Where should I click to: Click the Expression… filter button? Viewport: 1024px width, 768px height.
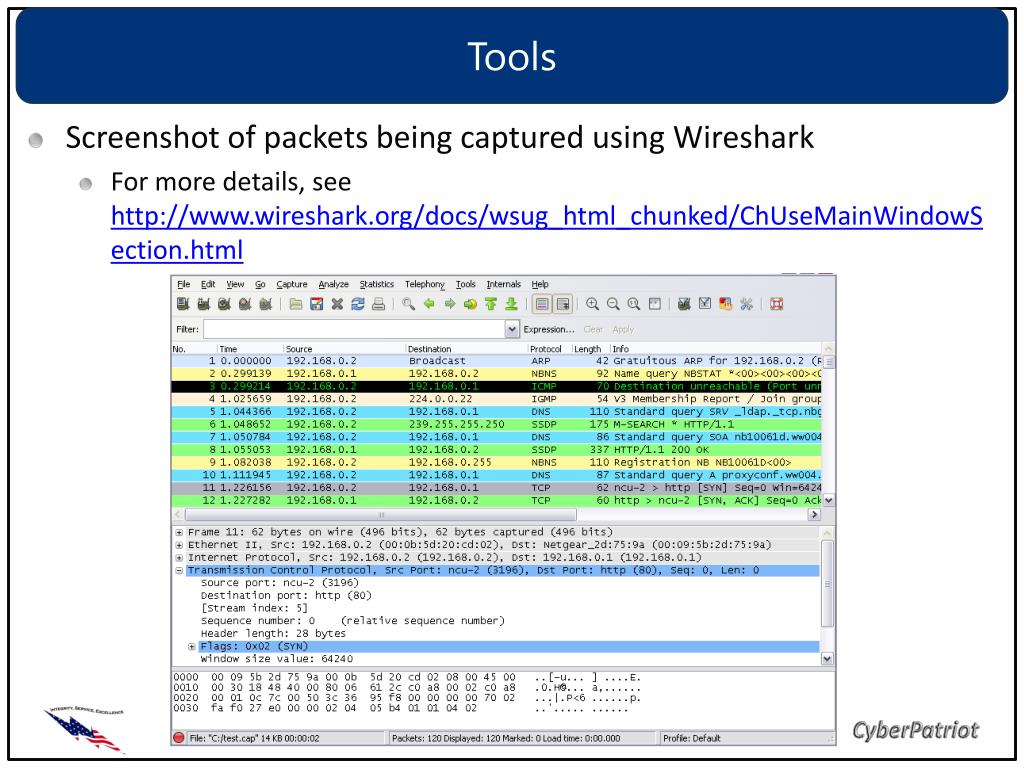pyautogui.click(x=549, y=329)
